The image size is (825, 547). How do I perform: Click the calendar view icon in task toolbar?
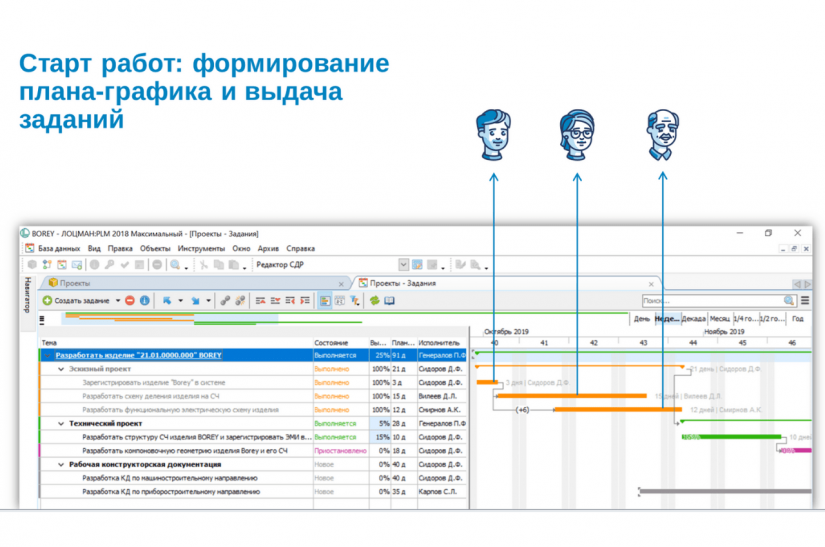click(340, 300)
